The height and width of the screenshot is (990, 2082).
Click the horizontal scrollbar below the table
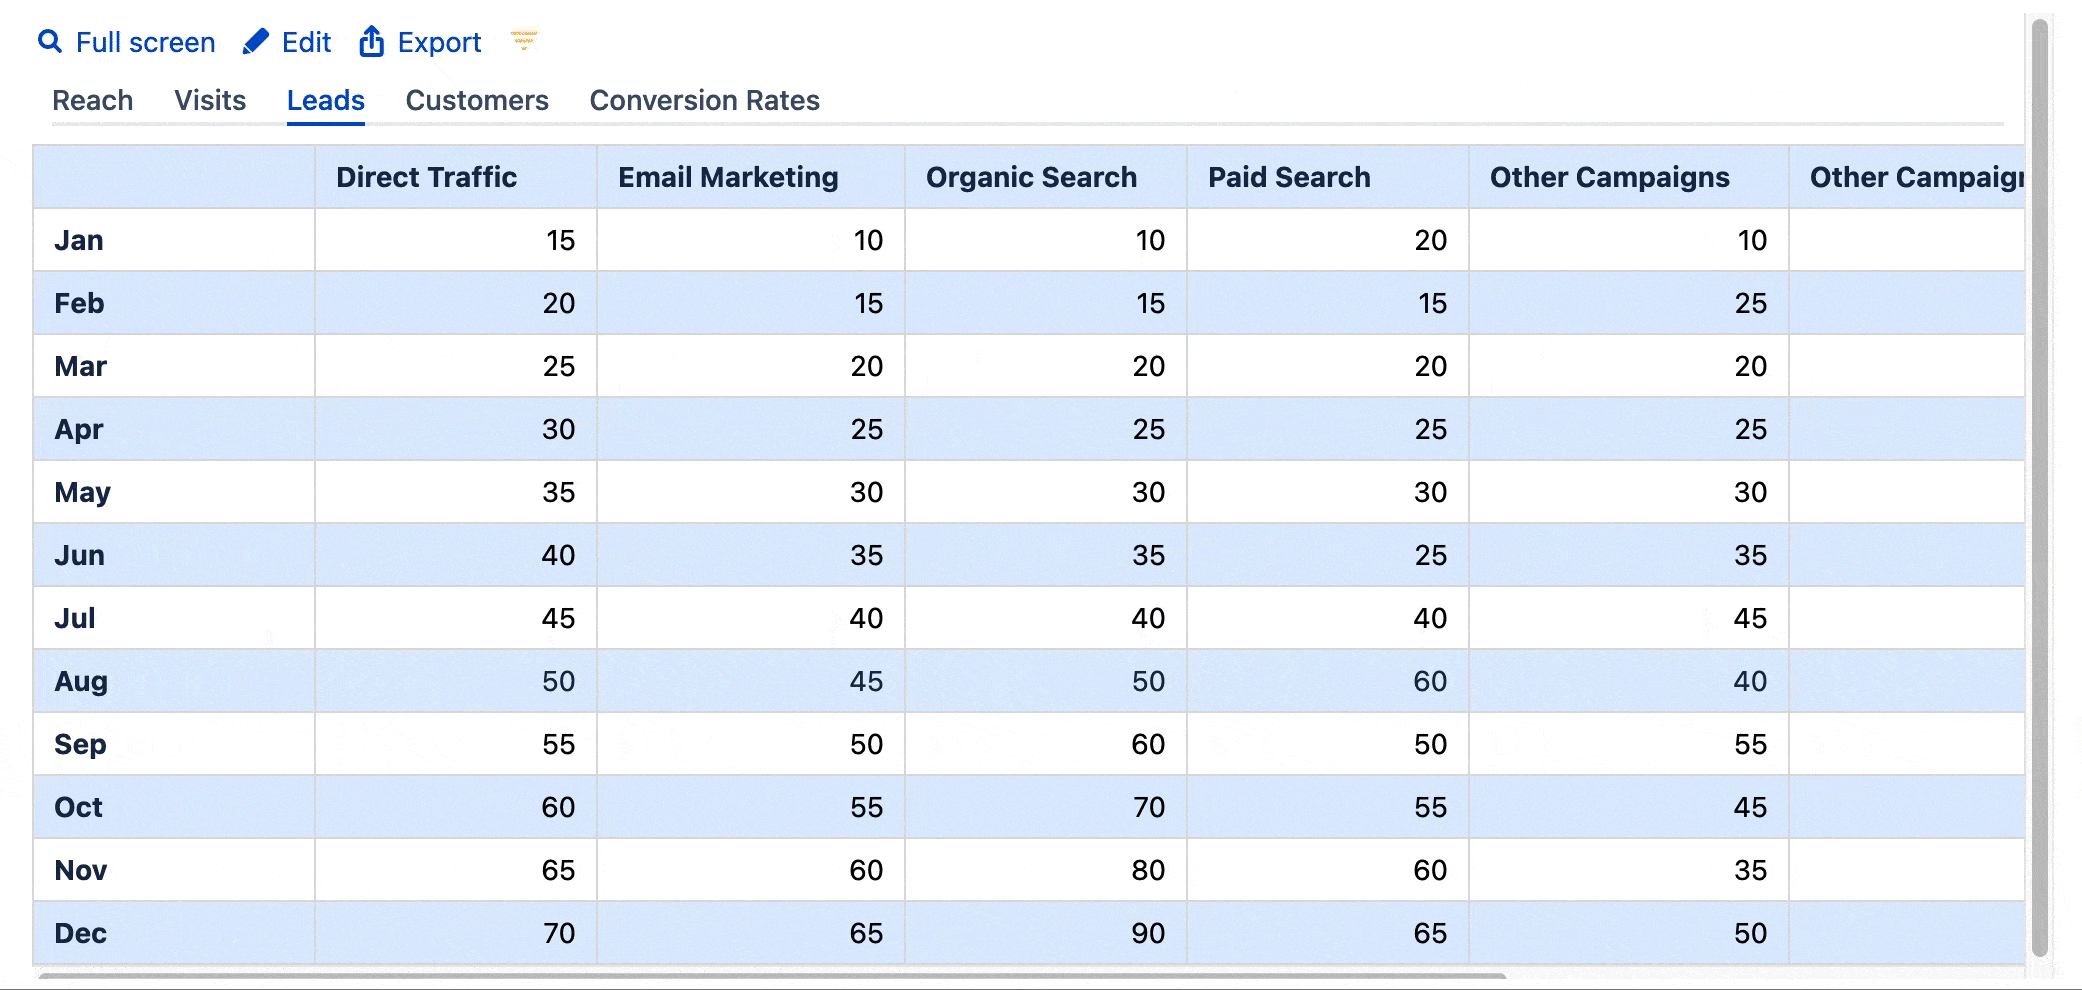770,976
